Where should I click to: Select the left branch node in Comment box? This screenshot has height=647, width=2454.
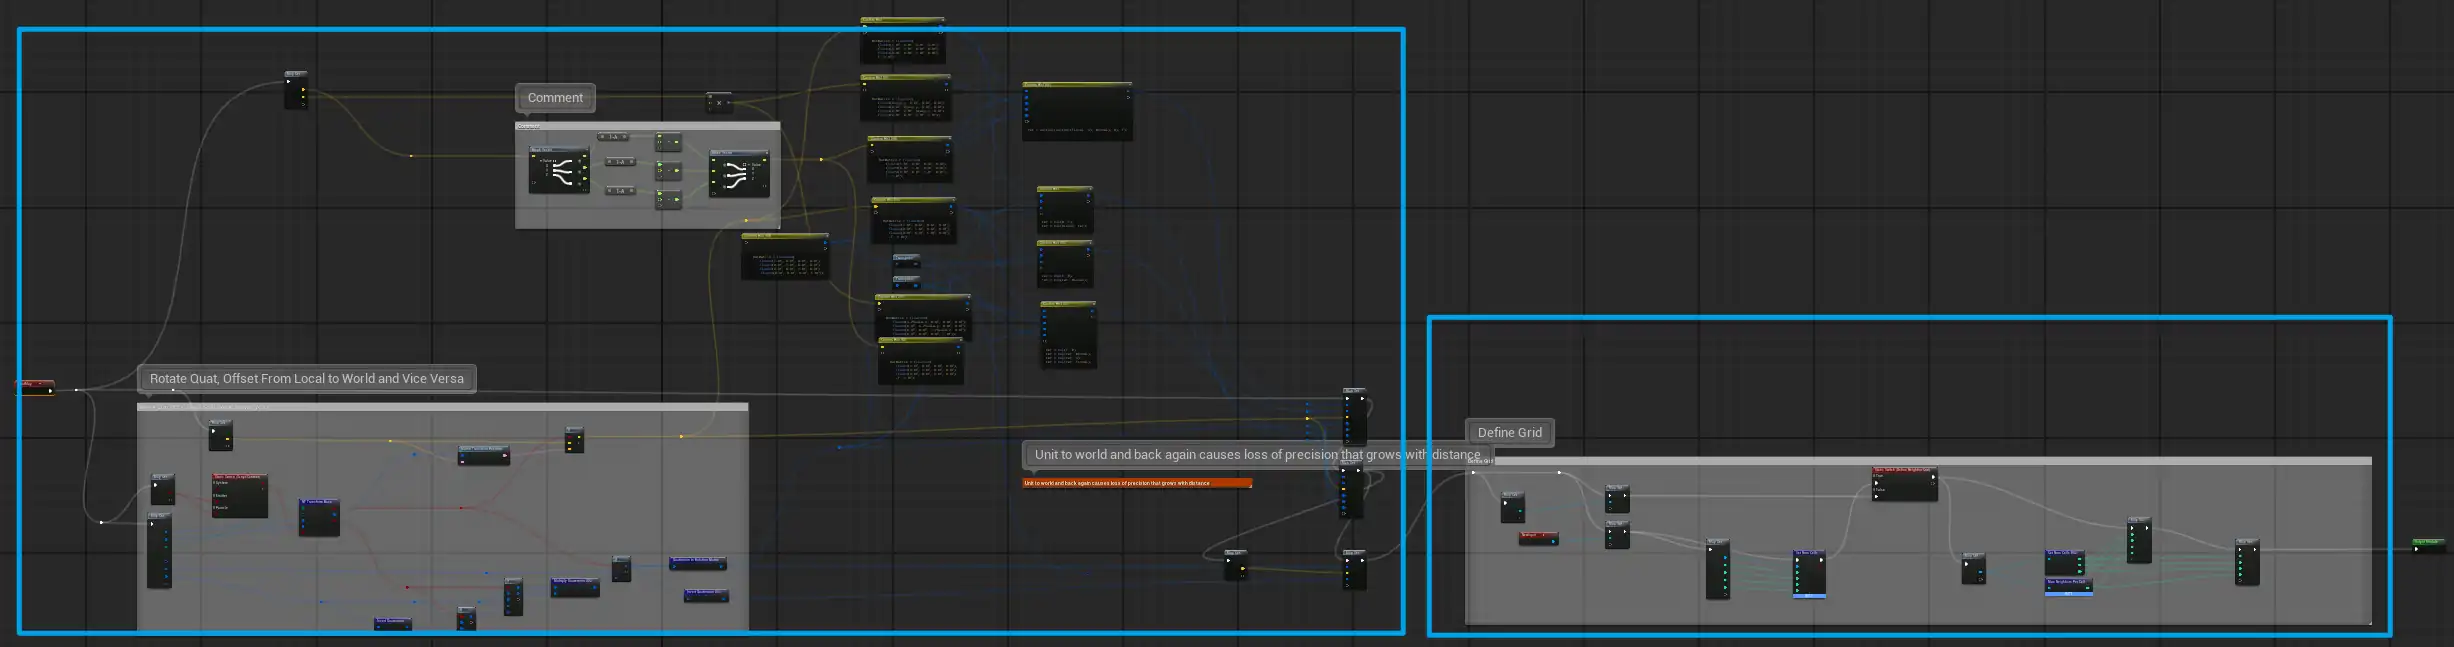[x=558, y=172]
